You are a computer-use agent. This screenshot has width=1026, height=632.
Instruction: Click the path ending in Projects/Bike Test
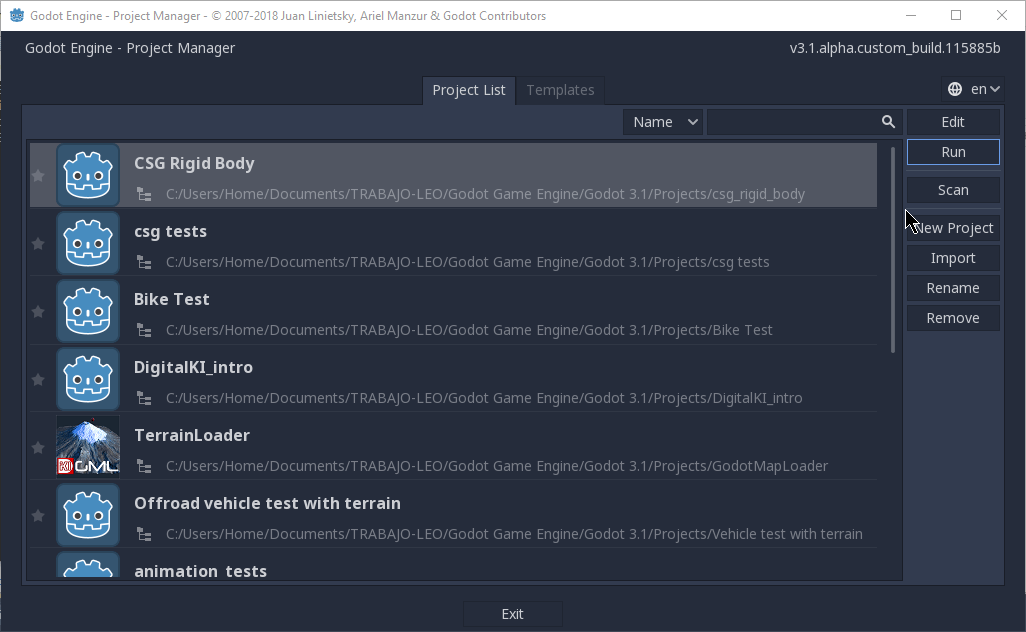(469, 330)
